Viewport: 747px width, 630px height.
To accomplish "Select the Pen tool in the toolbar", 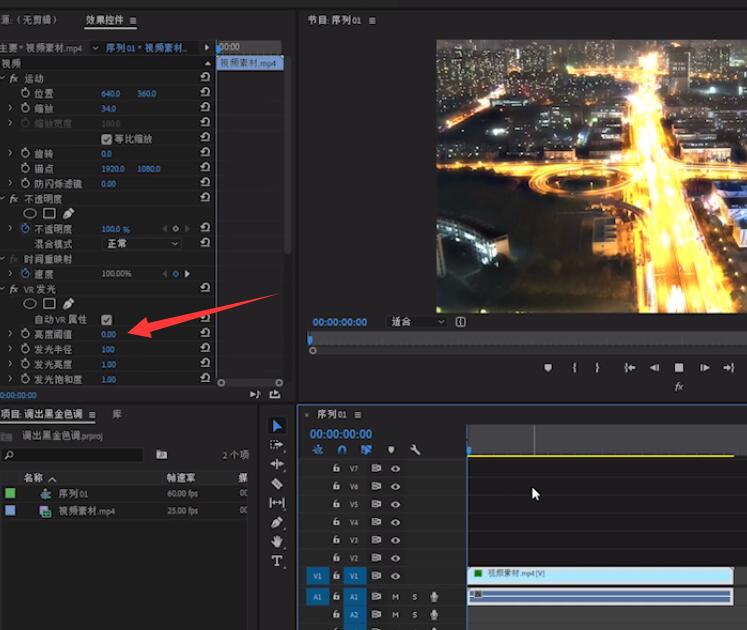I will click(277, 522).
